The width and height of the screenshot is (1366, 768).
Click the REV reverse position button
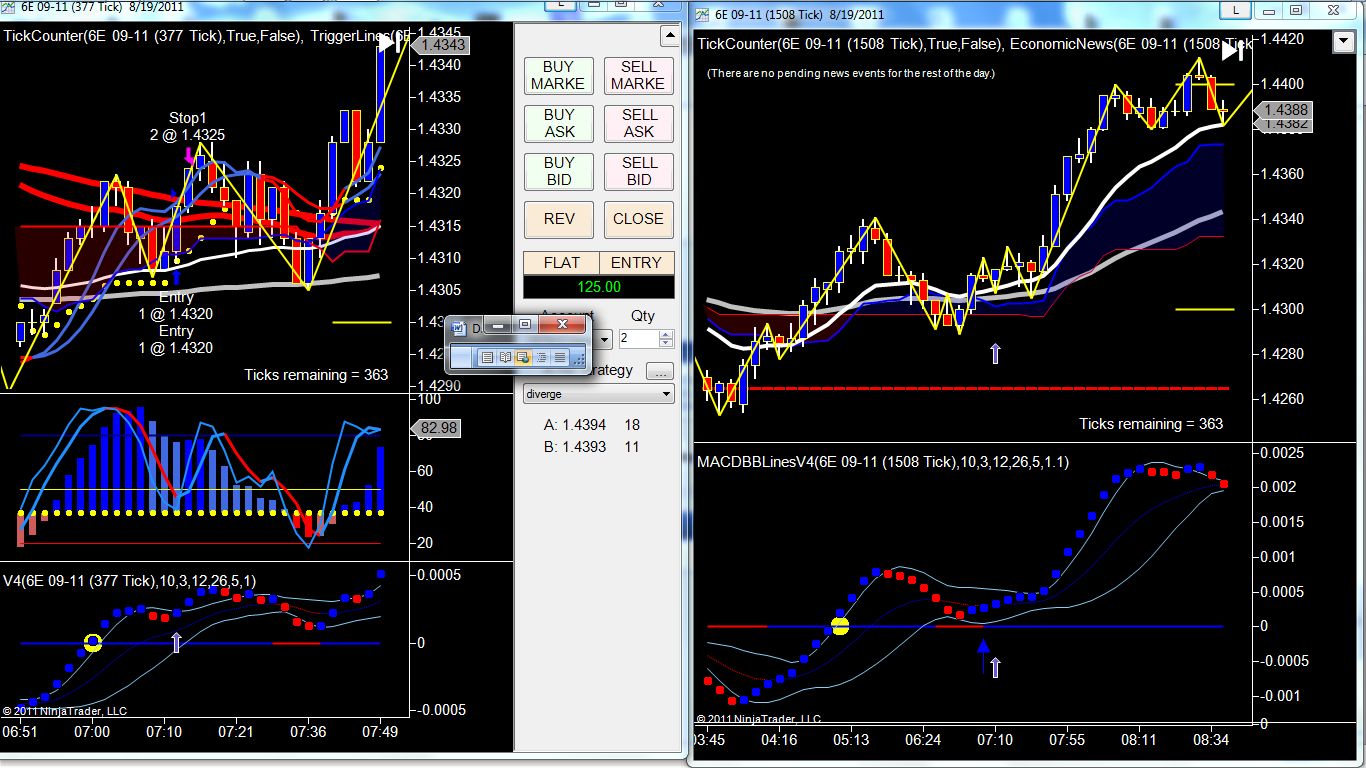pyautogui.click(x=559, y=220)
